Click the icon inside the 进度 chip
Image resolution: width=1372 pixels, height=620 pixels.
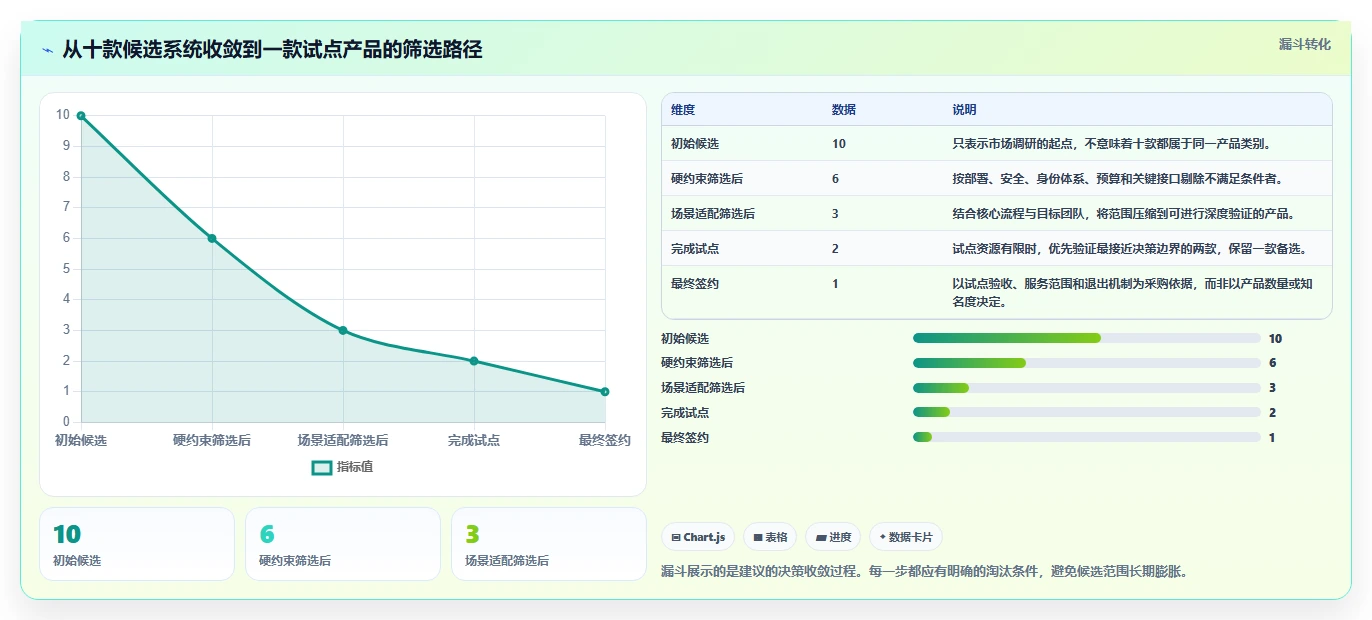[821, 538]
